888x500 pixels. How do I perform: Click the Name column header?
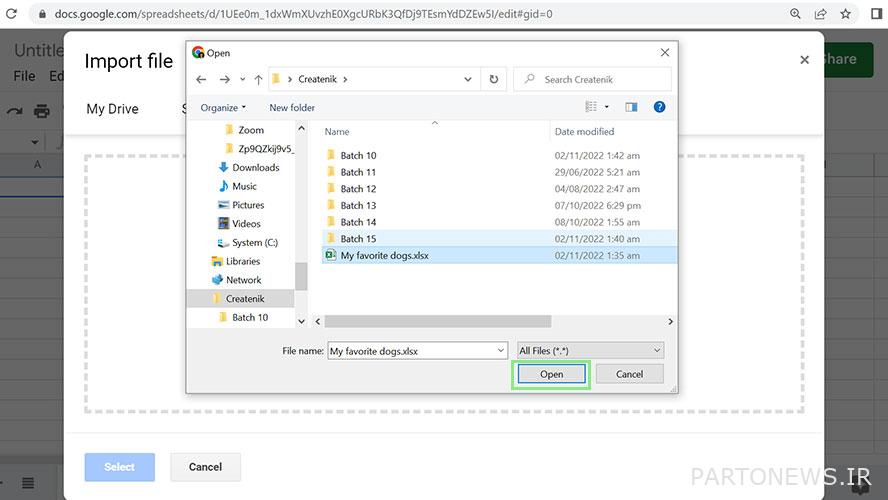click(336, 131)
